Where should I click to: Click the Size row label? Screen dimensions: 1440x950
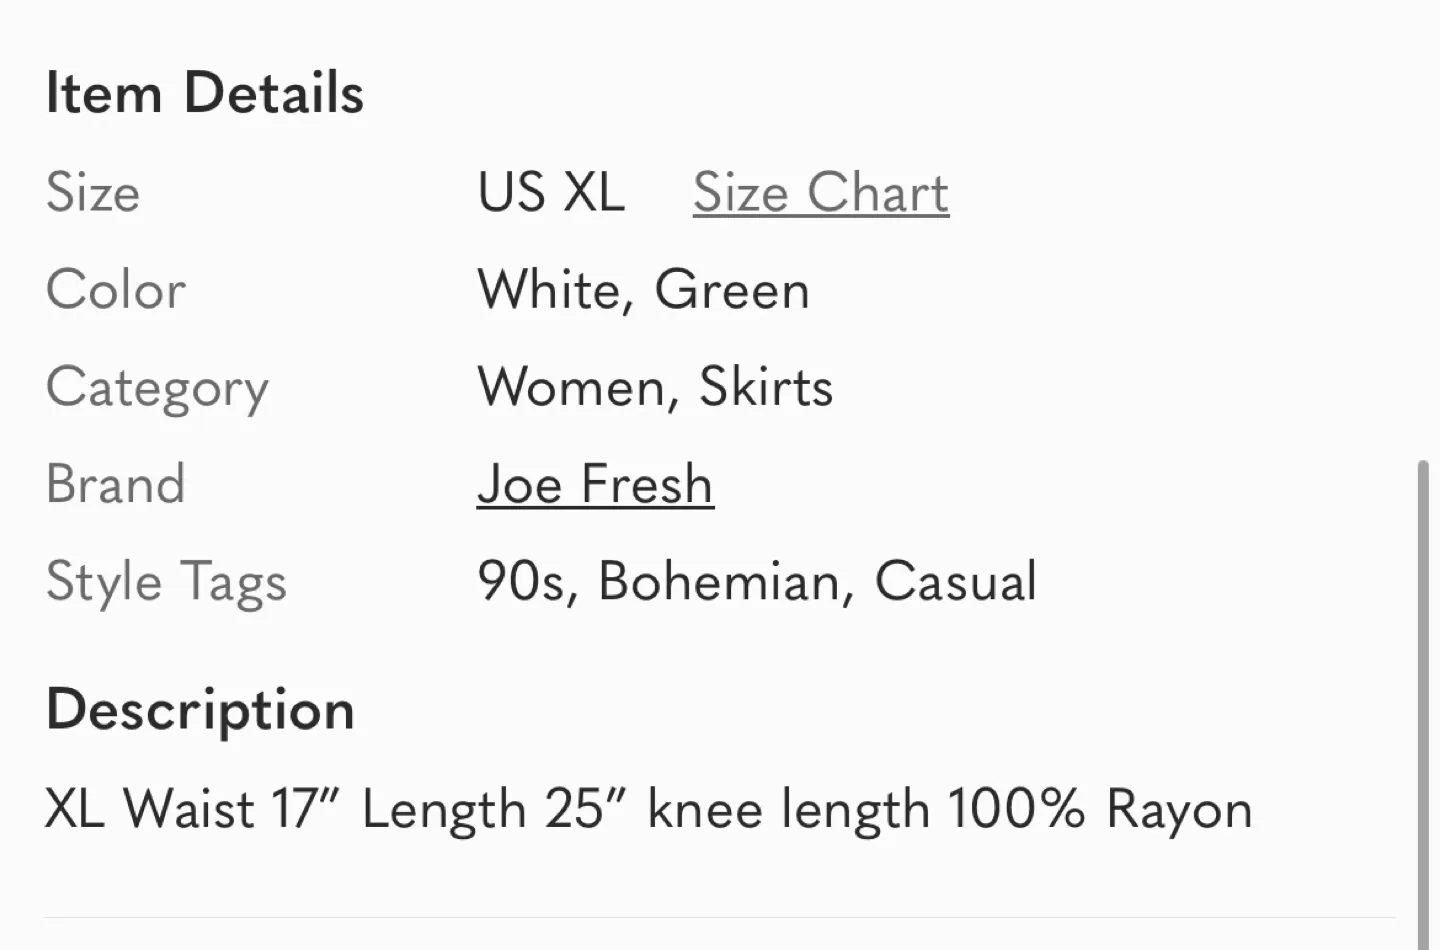(93, 193)
